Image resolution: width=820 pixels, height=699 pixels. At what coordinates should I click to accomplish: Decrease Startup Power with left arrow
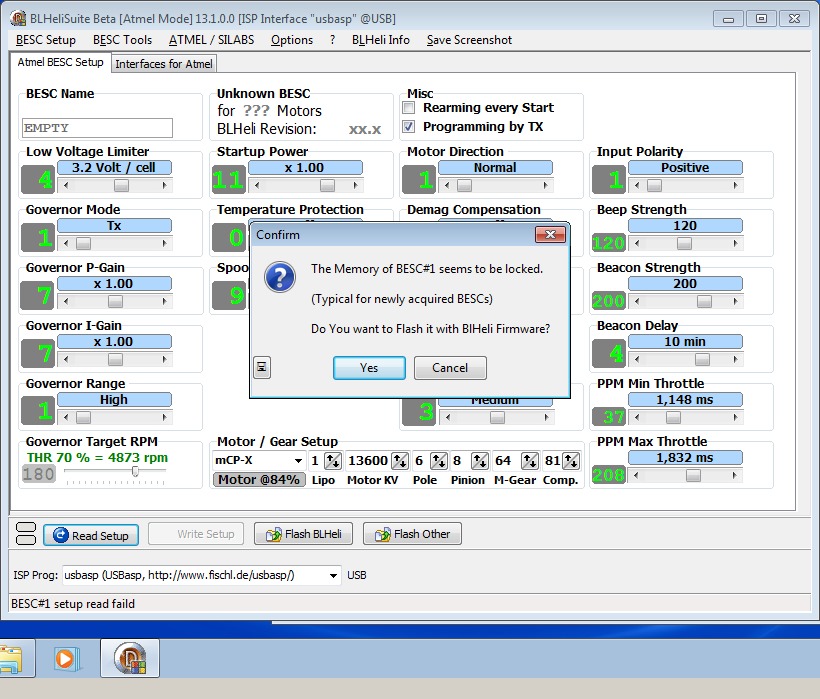pyautogui.click(x=257, y=185)
